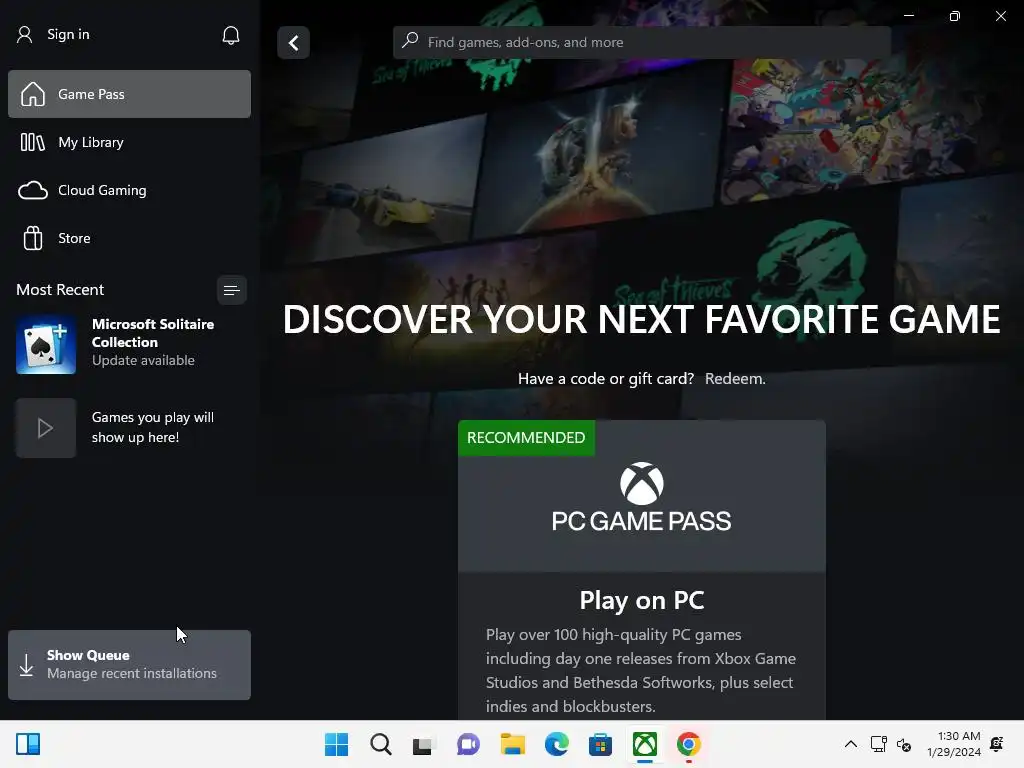Click the Xbox app taskbar icon
This screenshot has width=1024, height=768.
(x=645, y=744)
